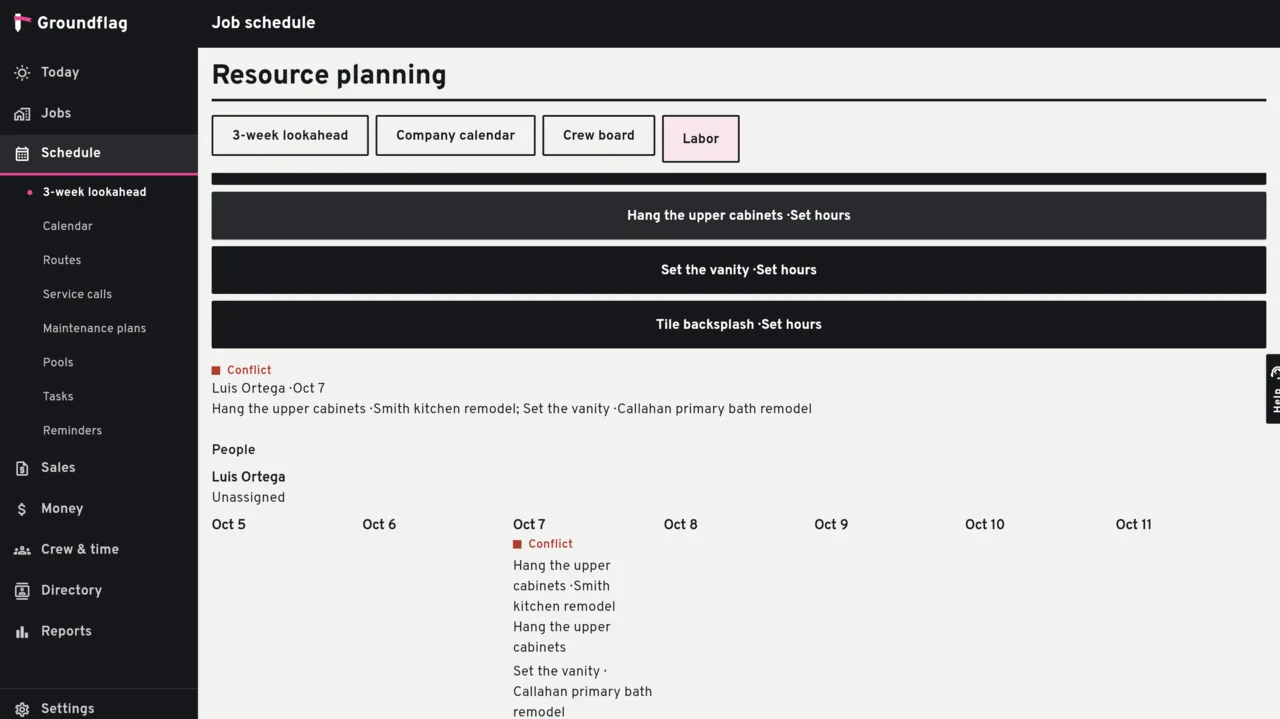Open the Reports bar chart icon
This screenshot has width=1280, height=719.
coord(22,632)
